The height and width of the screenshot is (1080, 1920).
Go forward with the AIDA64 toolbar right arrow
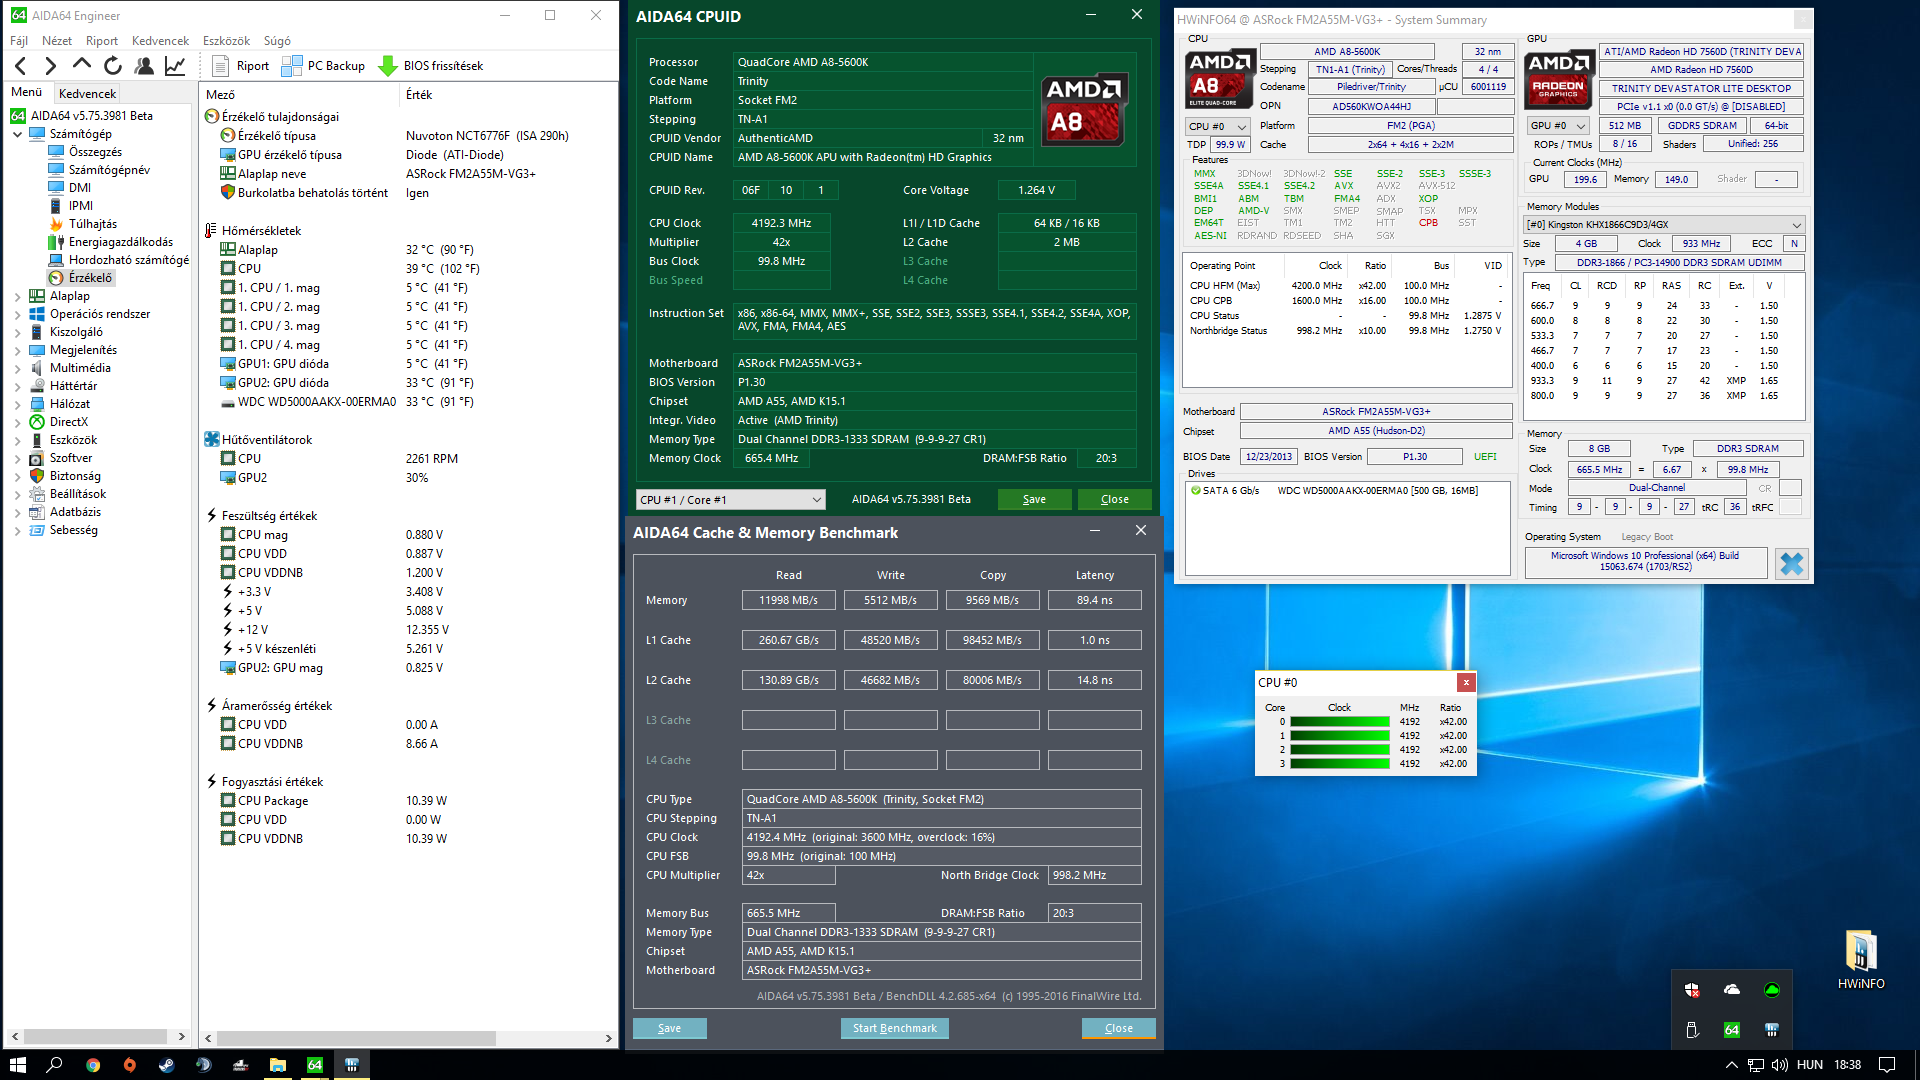coord(51,66)
